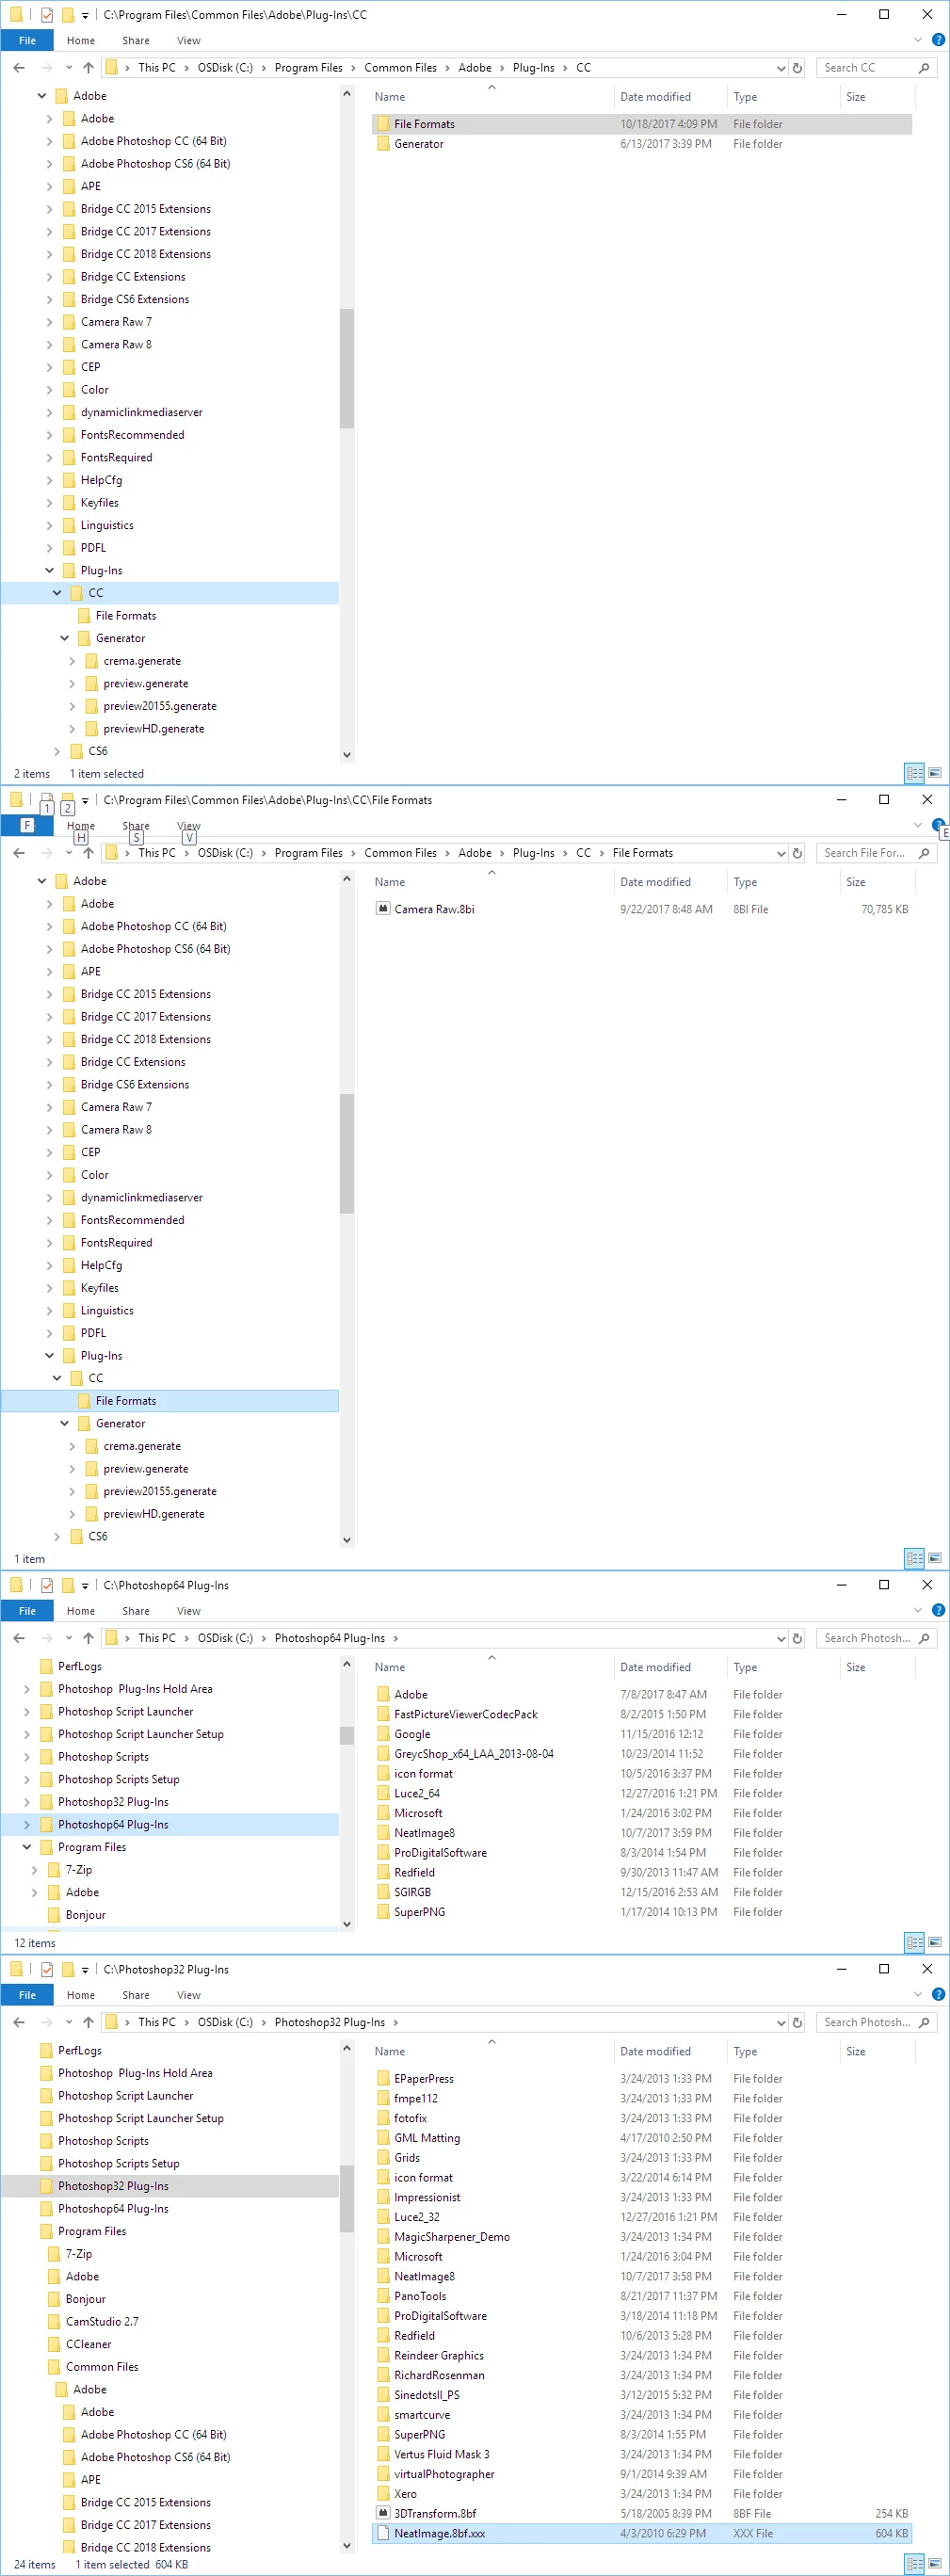Click Properties checkmark icon in Plug-Ins\CC title bar

click(47, 15)
